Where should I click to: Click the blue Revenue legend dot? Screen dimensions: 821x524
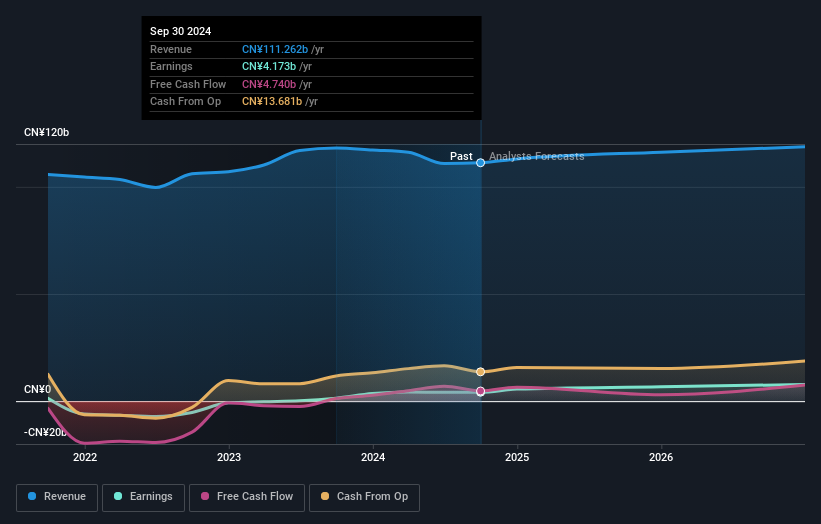click(32, 496)
